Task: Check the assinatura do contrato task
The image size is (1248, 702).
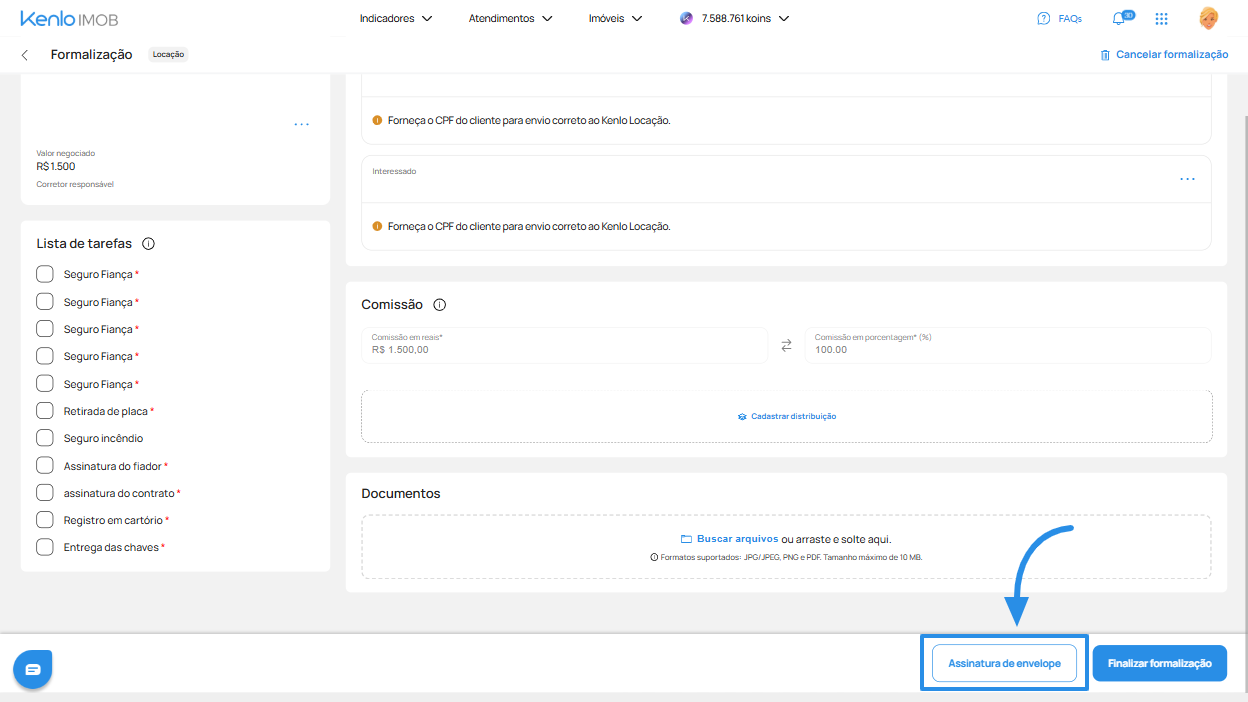Action: [x=44, y=493]
